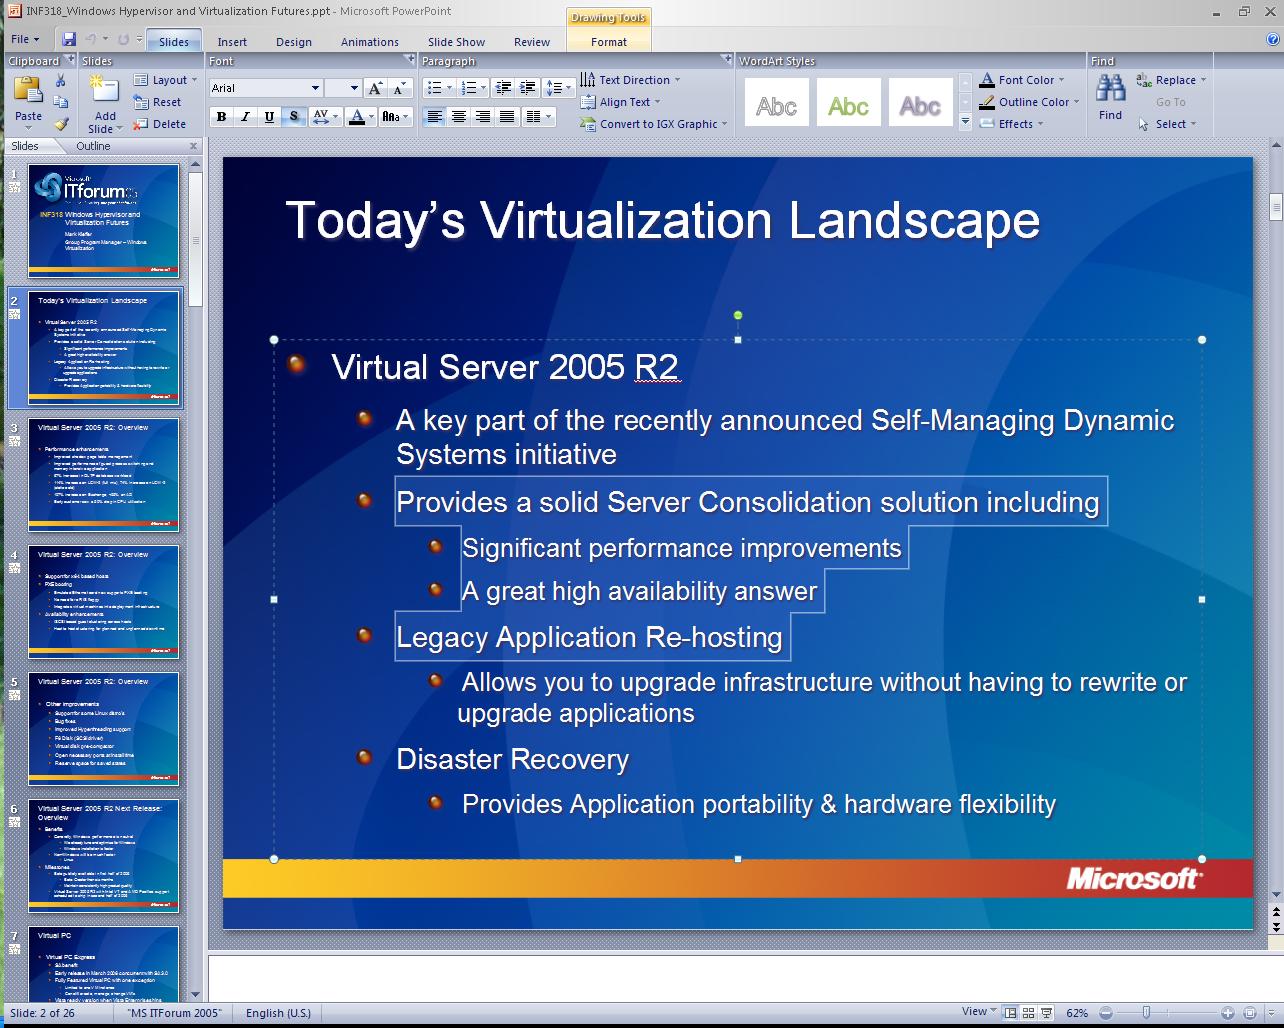Select slide 1 ITforum title thumbnail

tap(104, 221)
